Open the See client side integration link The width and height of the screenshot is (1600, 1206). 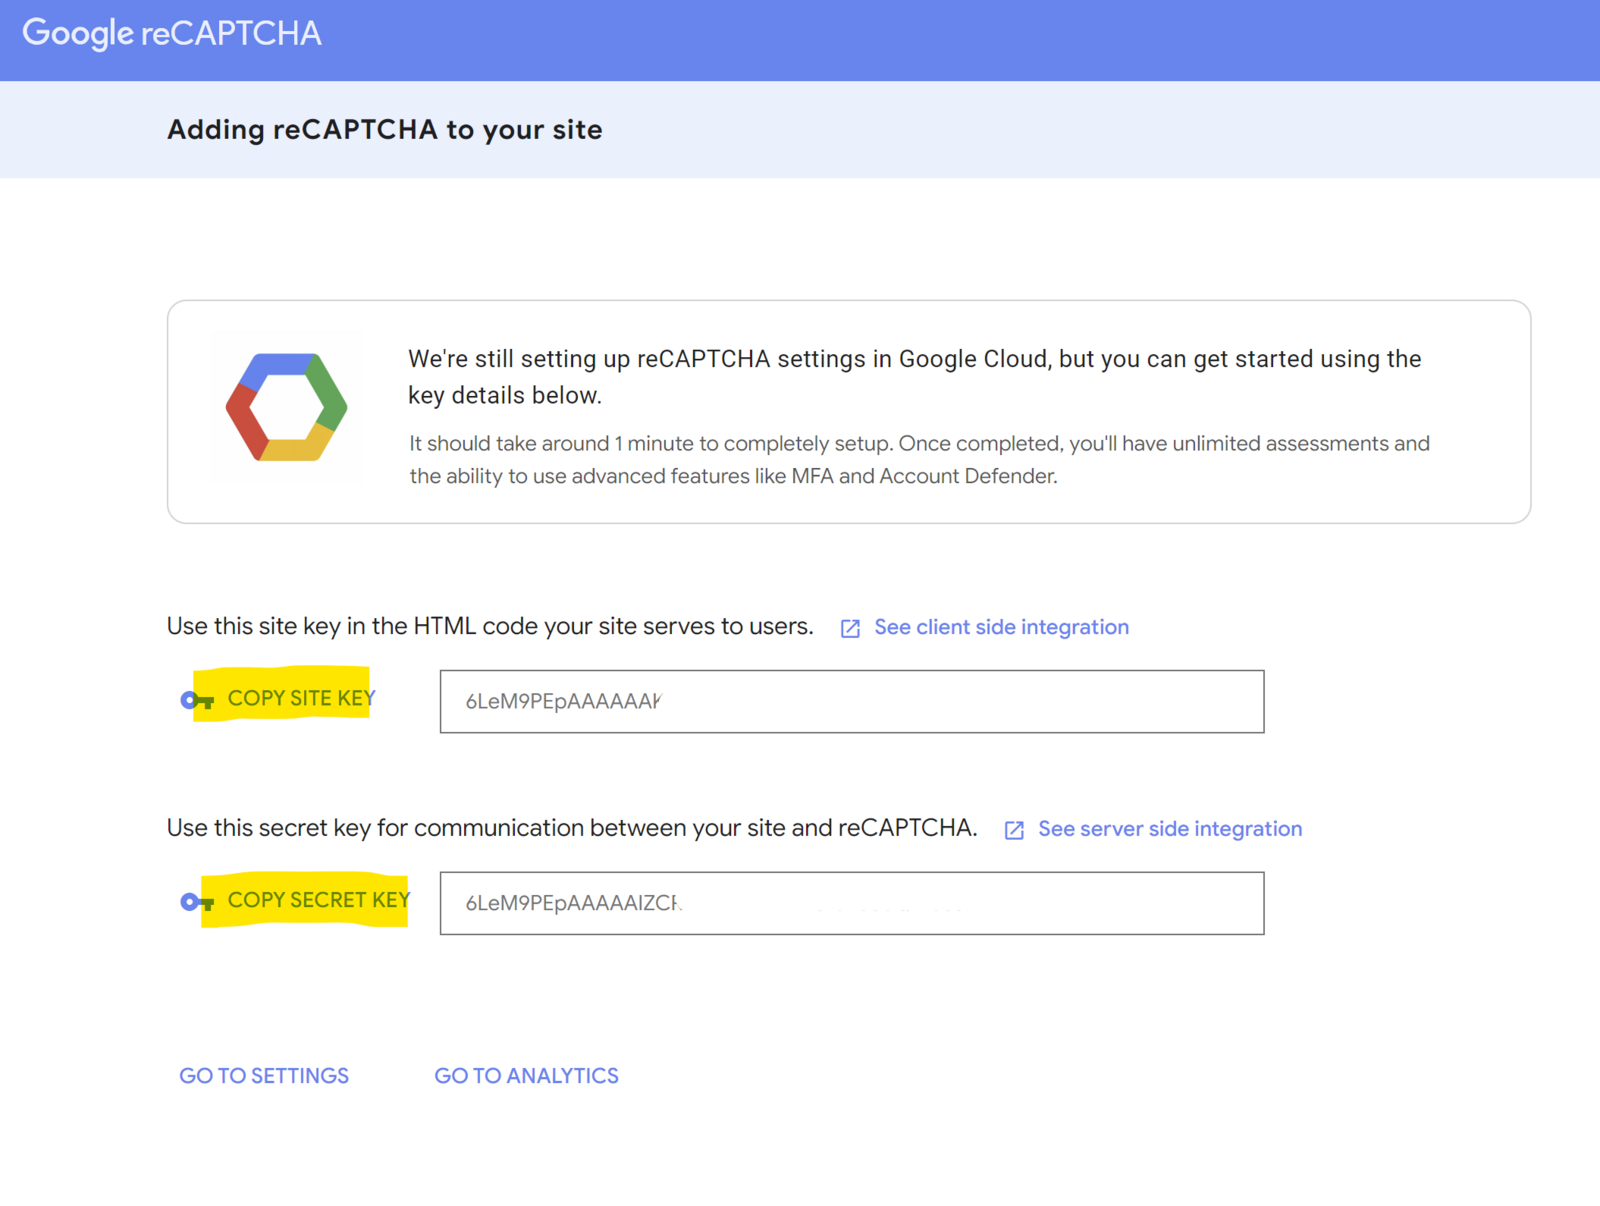point(1001,627)
